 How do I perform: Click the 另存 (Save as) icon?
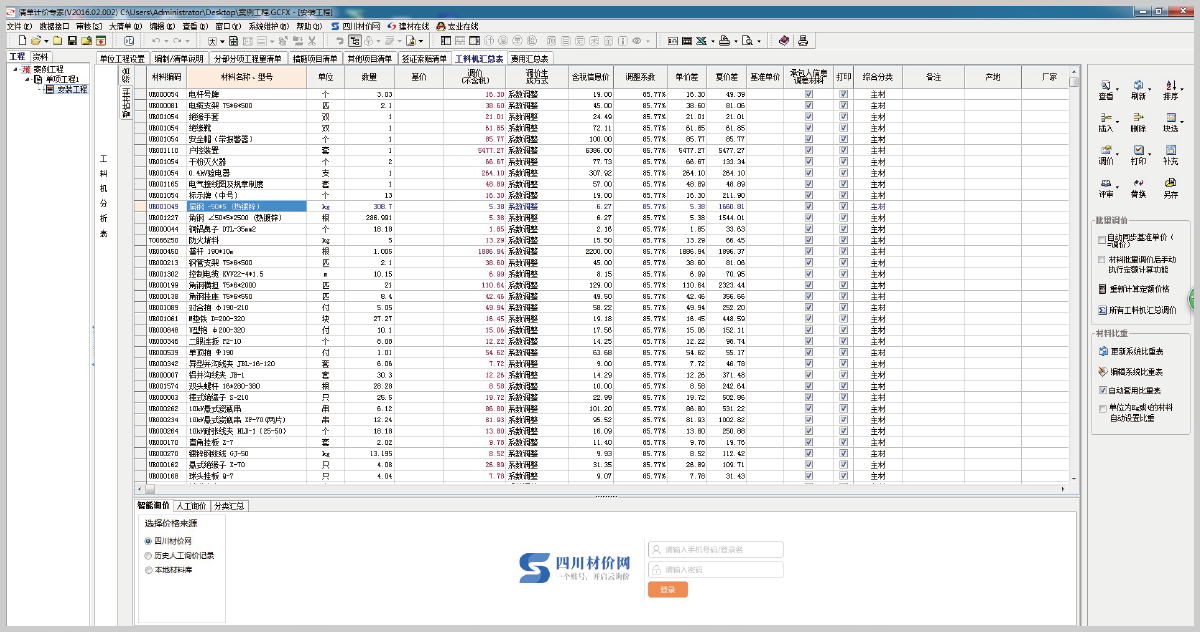click(1170, 186)
